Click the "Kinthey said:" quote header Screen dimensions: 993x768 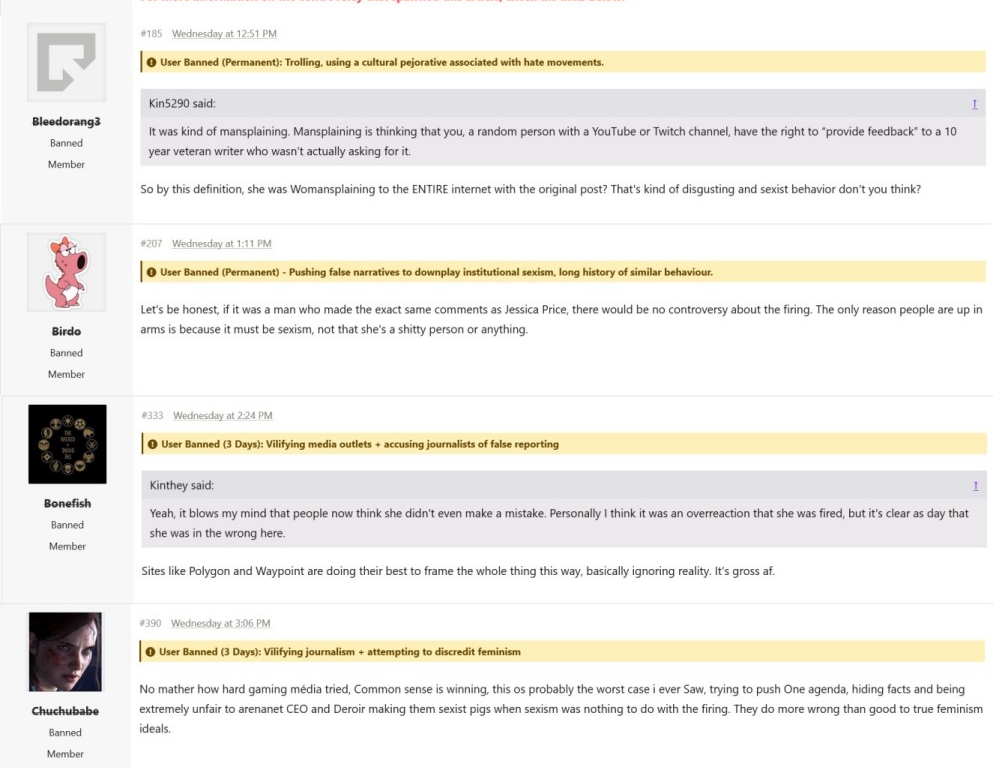coord(180,485)
